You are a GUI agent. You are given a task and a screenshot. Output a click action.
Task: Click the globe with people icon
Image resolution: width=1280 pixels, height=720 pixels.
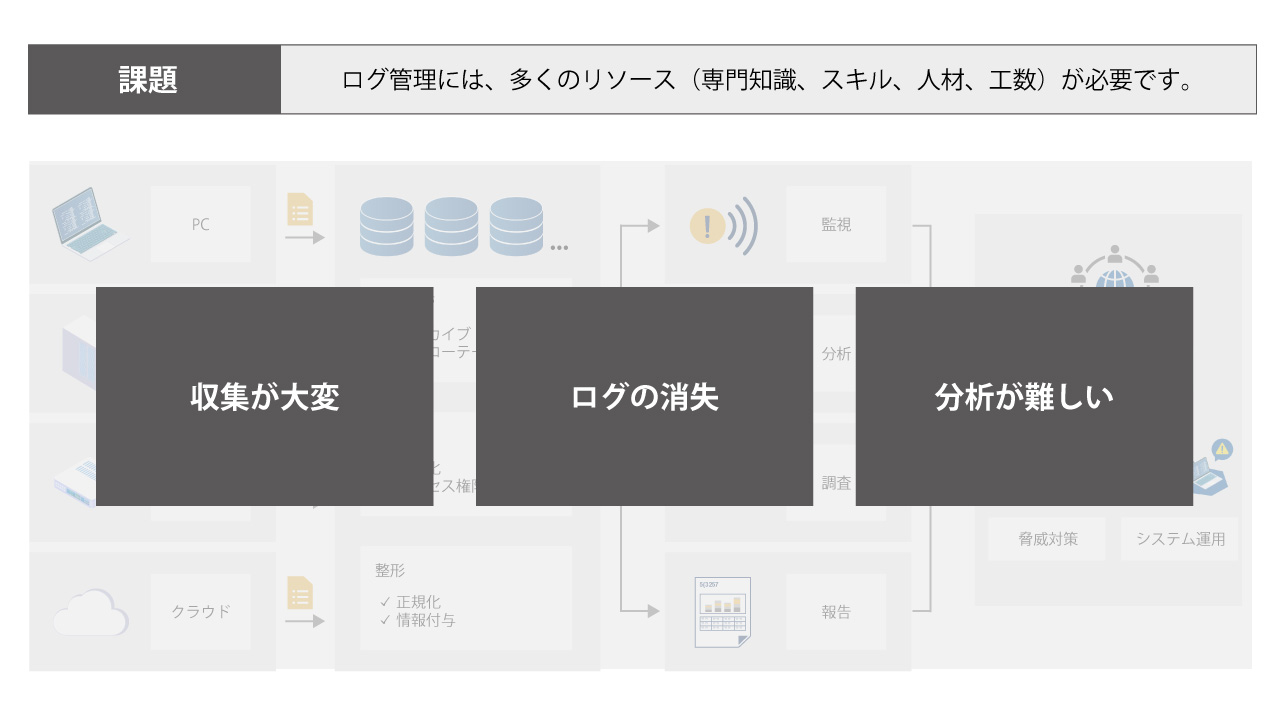1114,266
